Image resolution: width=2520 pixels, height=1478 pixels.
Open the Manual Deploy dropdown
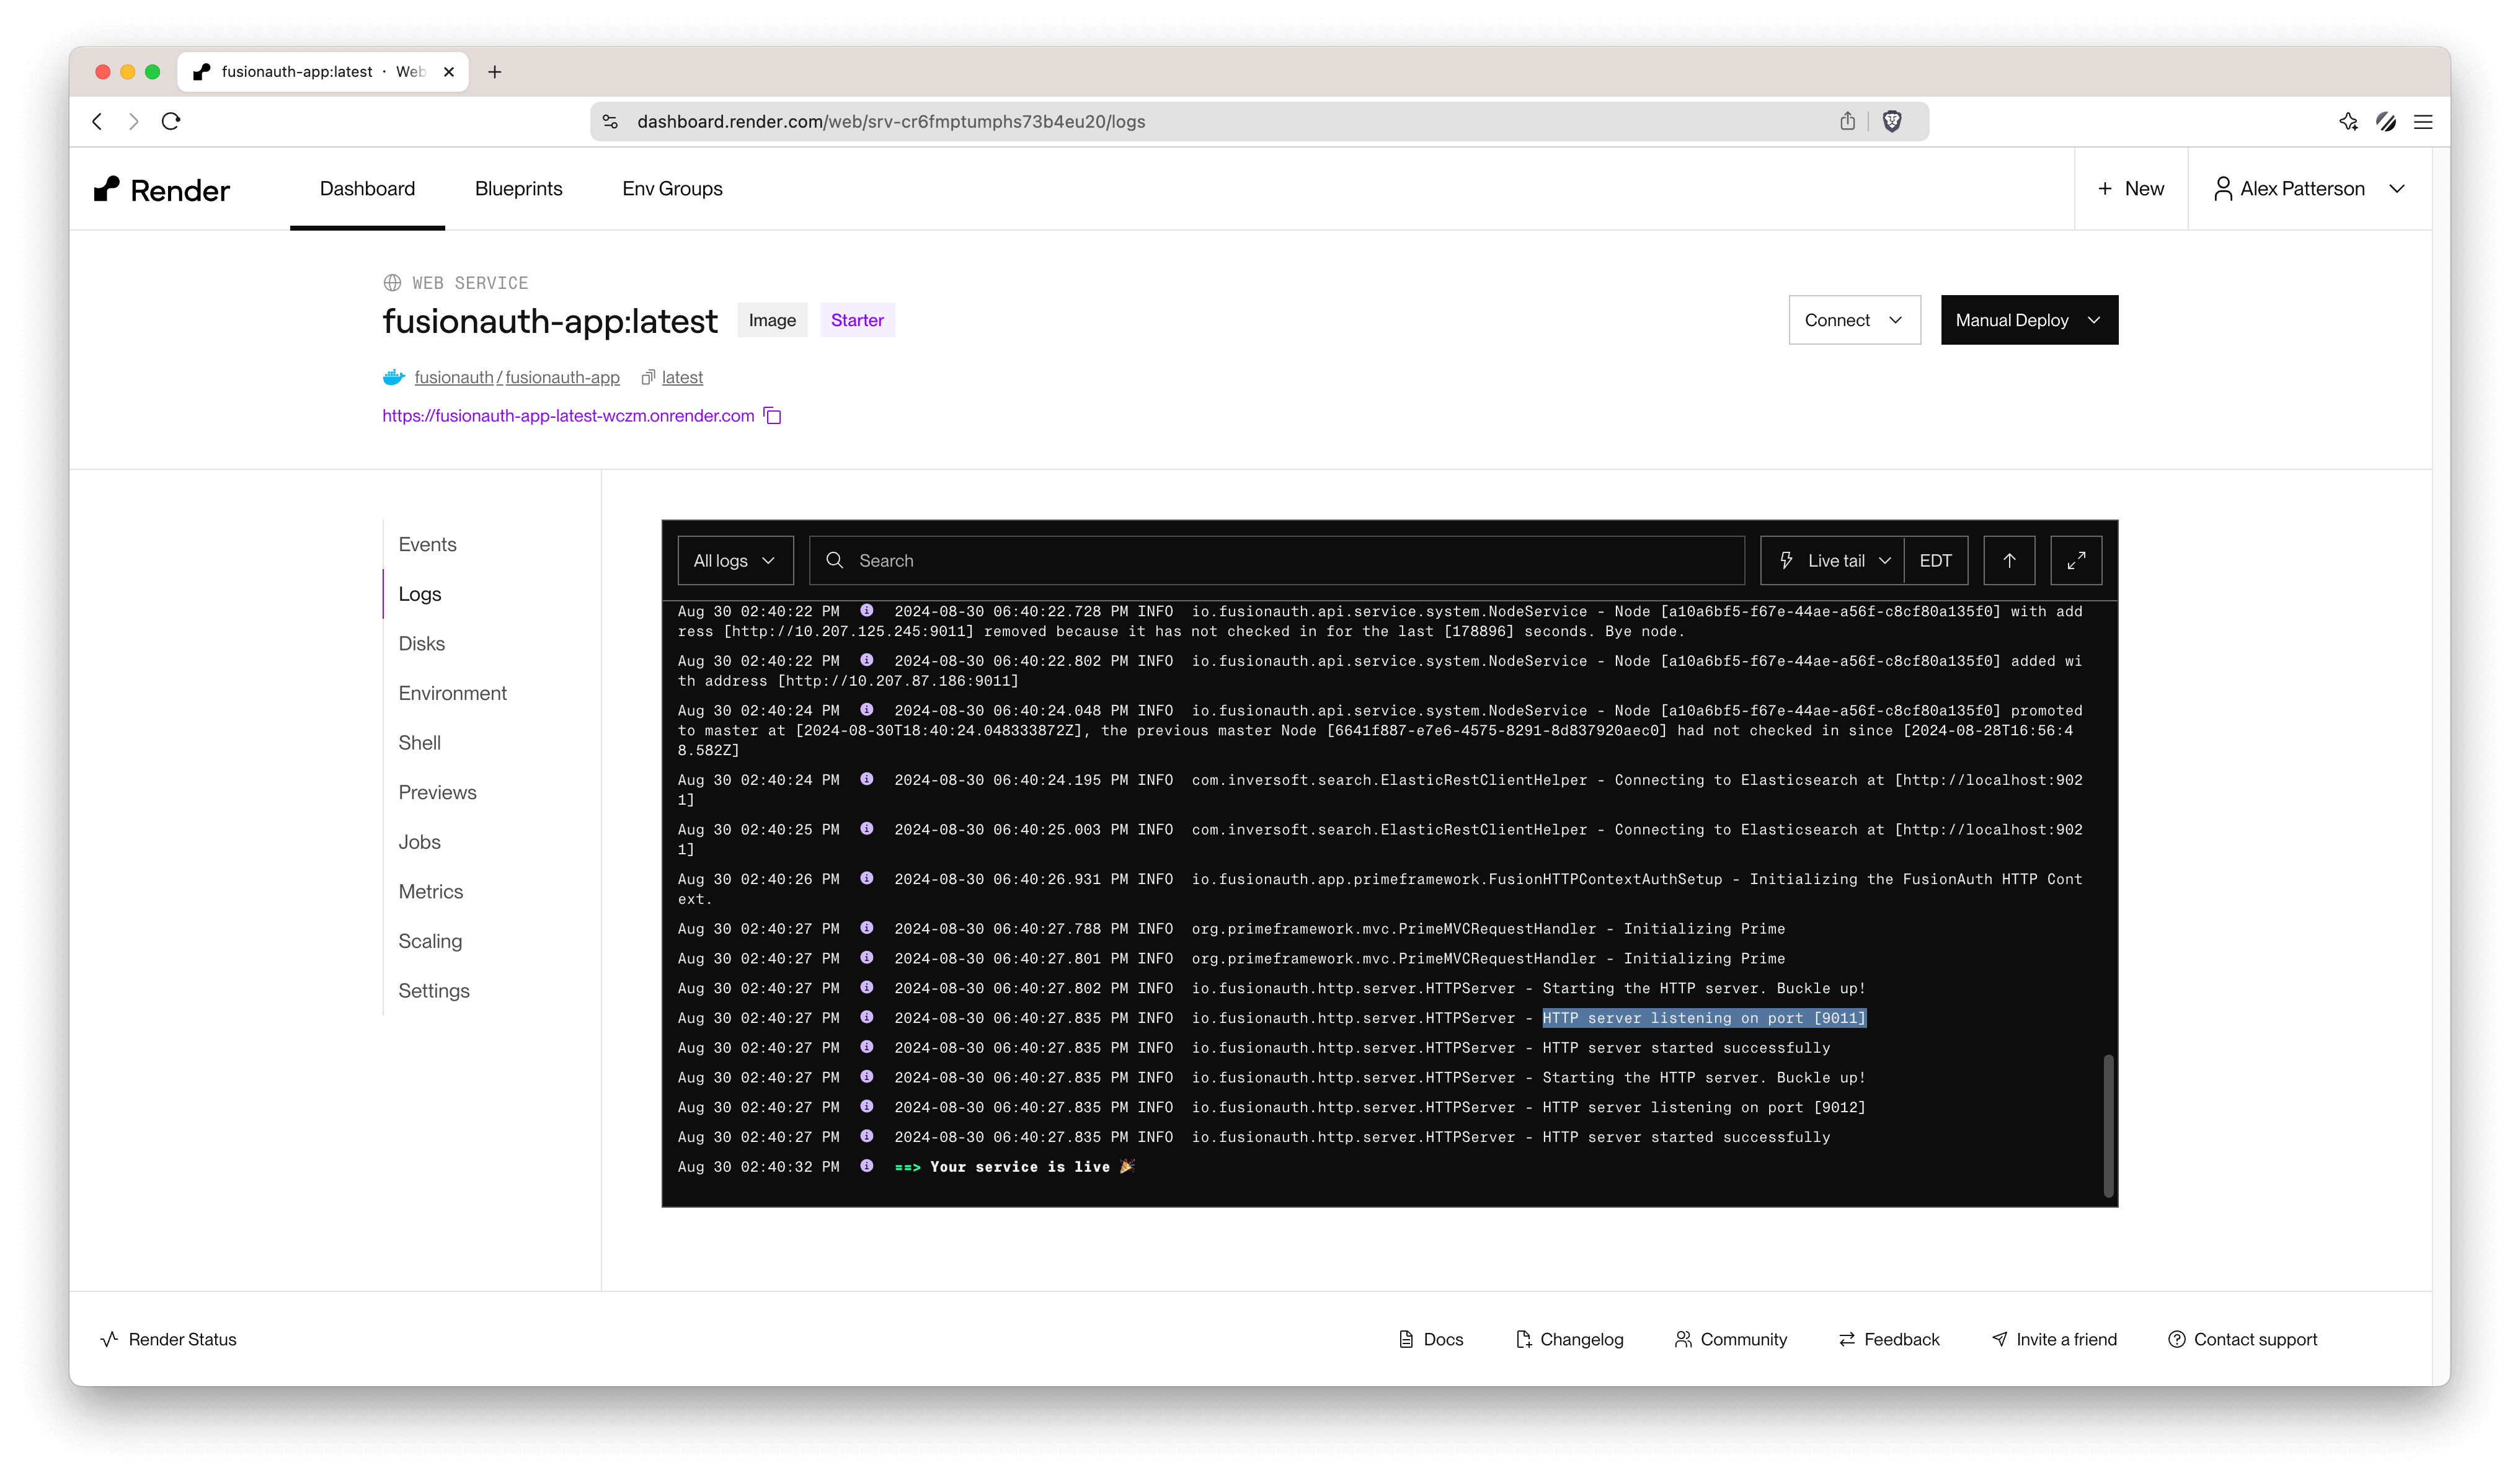[x=2029, y=320]
